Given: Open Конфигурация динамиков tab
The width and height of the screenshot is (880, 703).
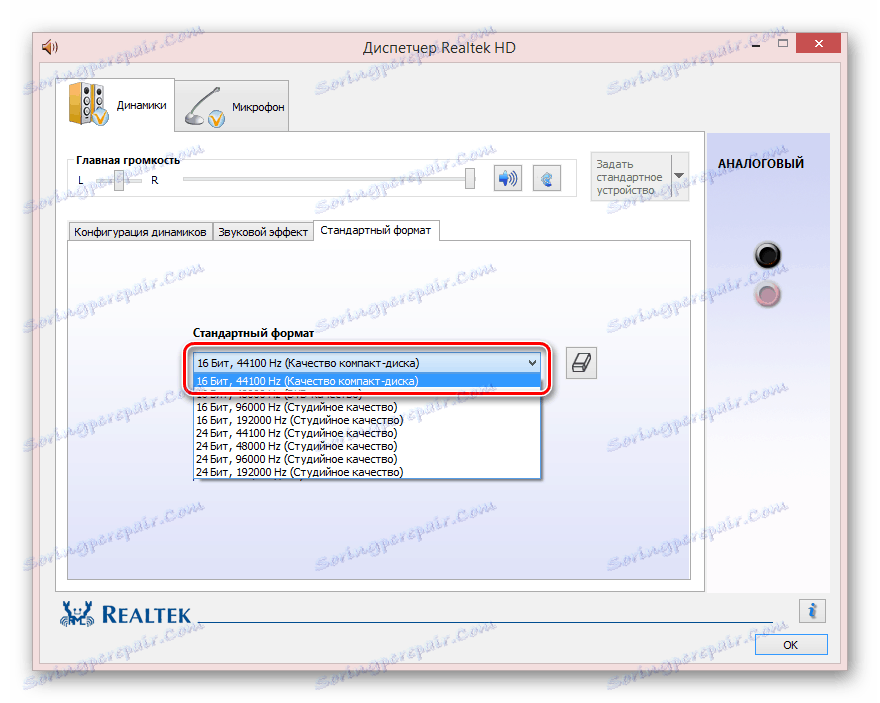Looking at the screenshot, I should pos(140,232).
